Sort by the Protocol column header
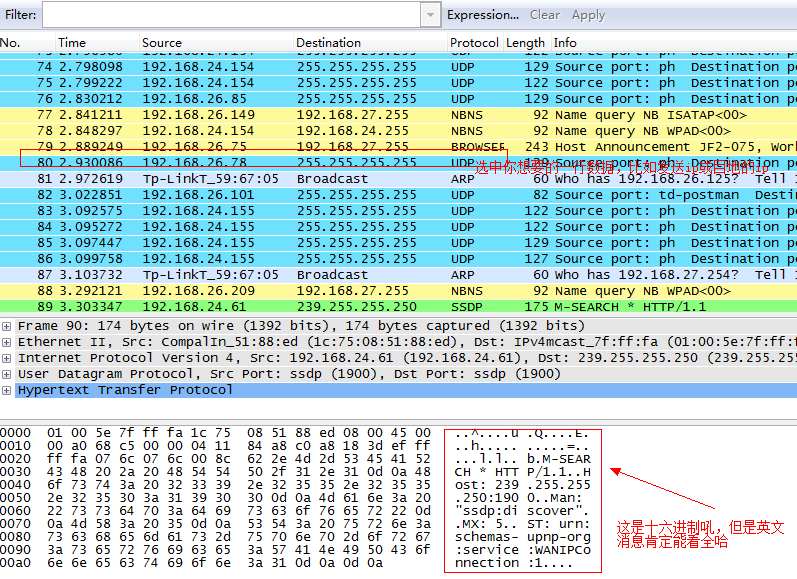Viewport: 797px width, 579px height. (x=475, y=43)
